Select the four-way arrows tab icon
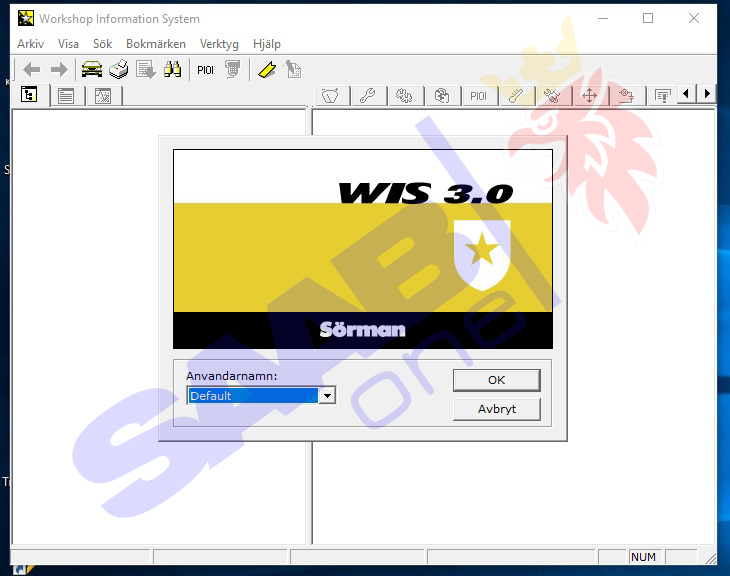 tap(589, 96)
